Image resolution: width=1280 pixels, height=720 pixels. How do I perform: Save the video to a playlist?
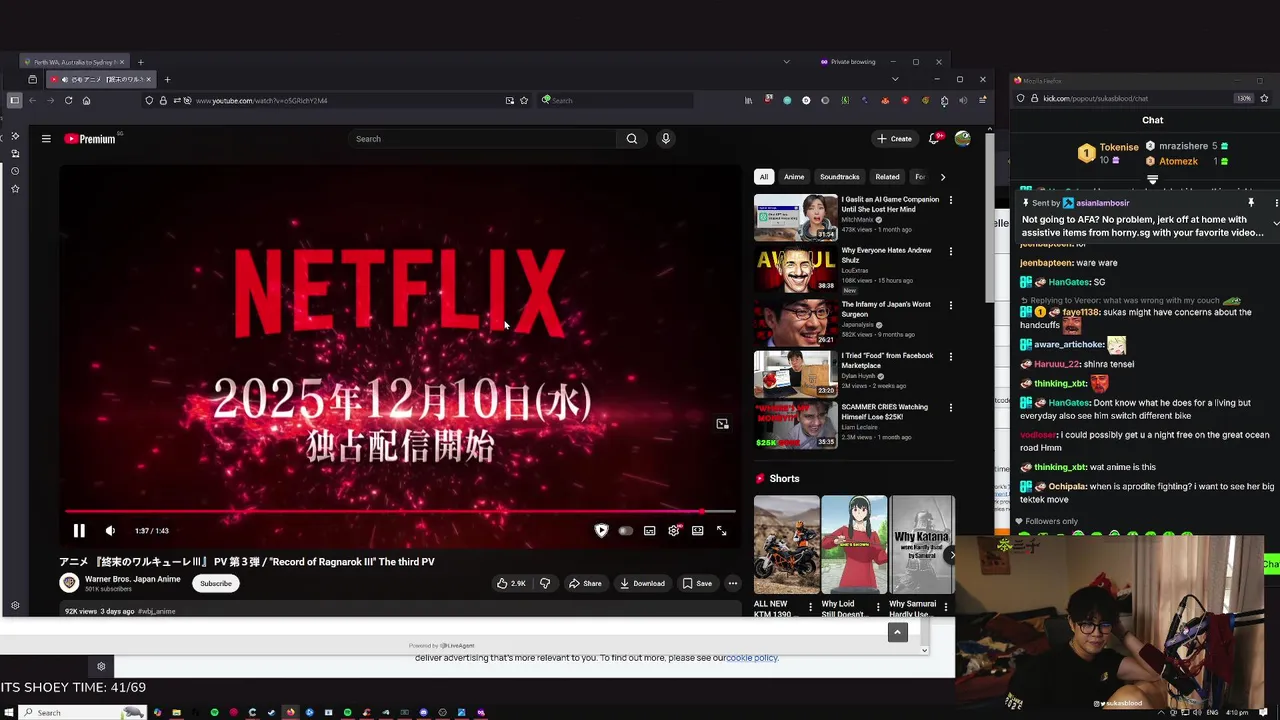[x=698, y=583]
